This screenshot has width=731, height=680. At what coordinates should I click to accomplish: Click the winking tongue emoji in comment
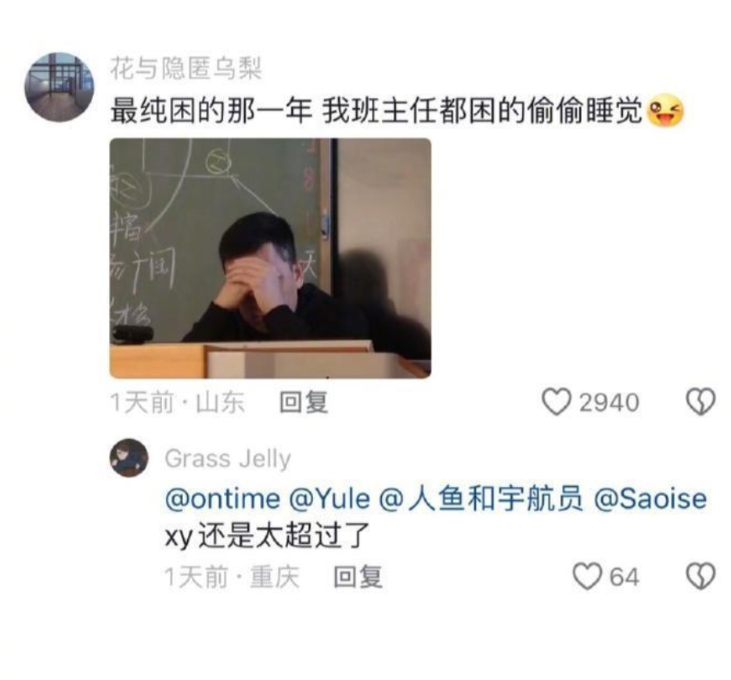click(x=666, y=110)
